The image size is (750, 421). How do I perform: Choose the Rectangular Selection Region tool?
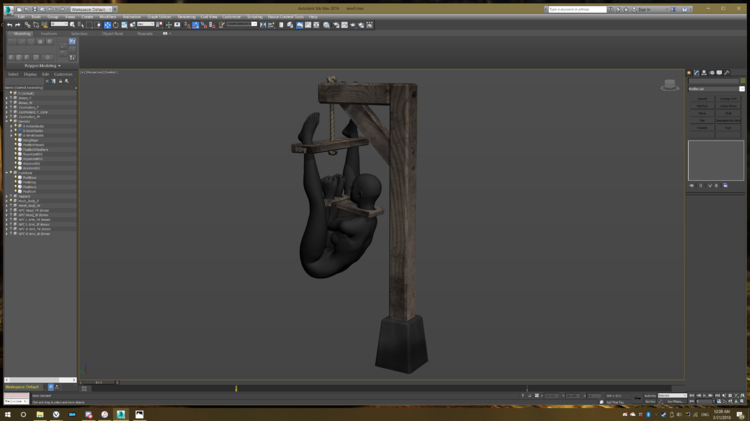[x=89, y=25]
